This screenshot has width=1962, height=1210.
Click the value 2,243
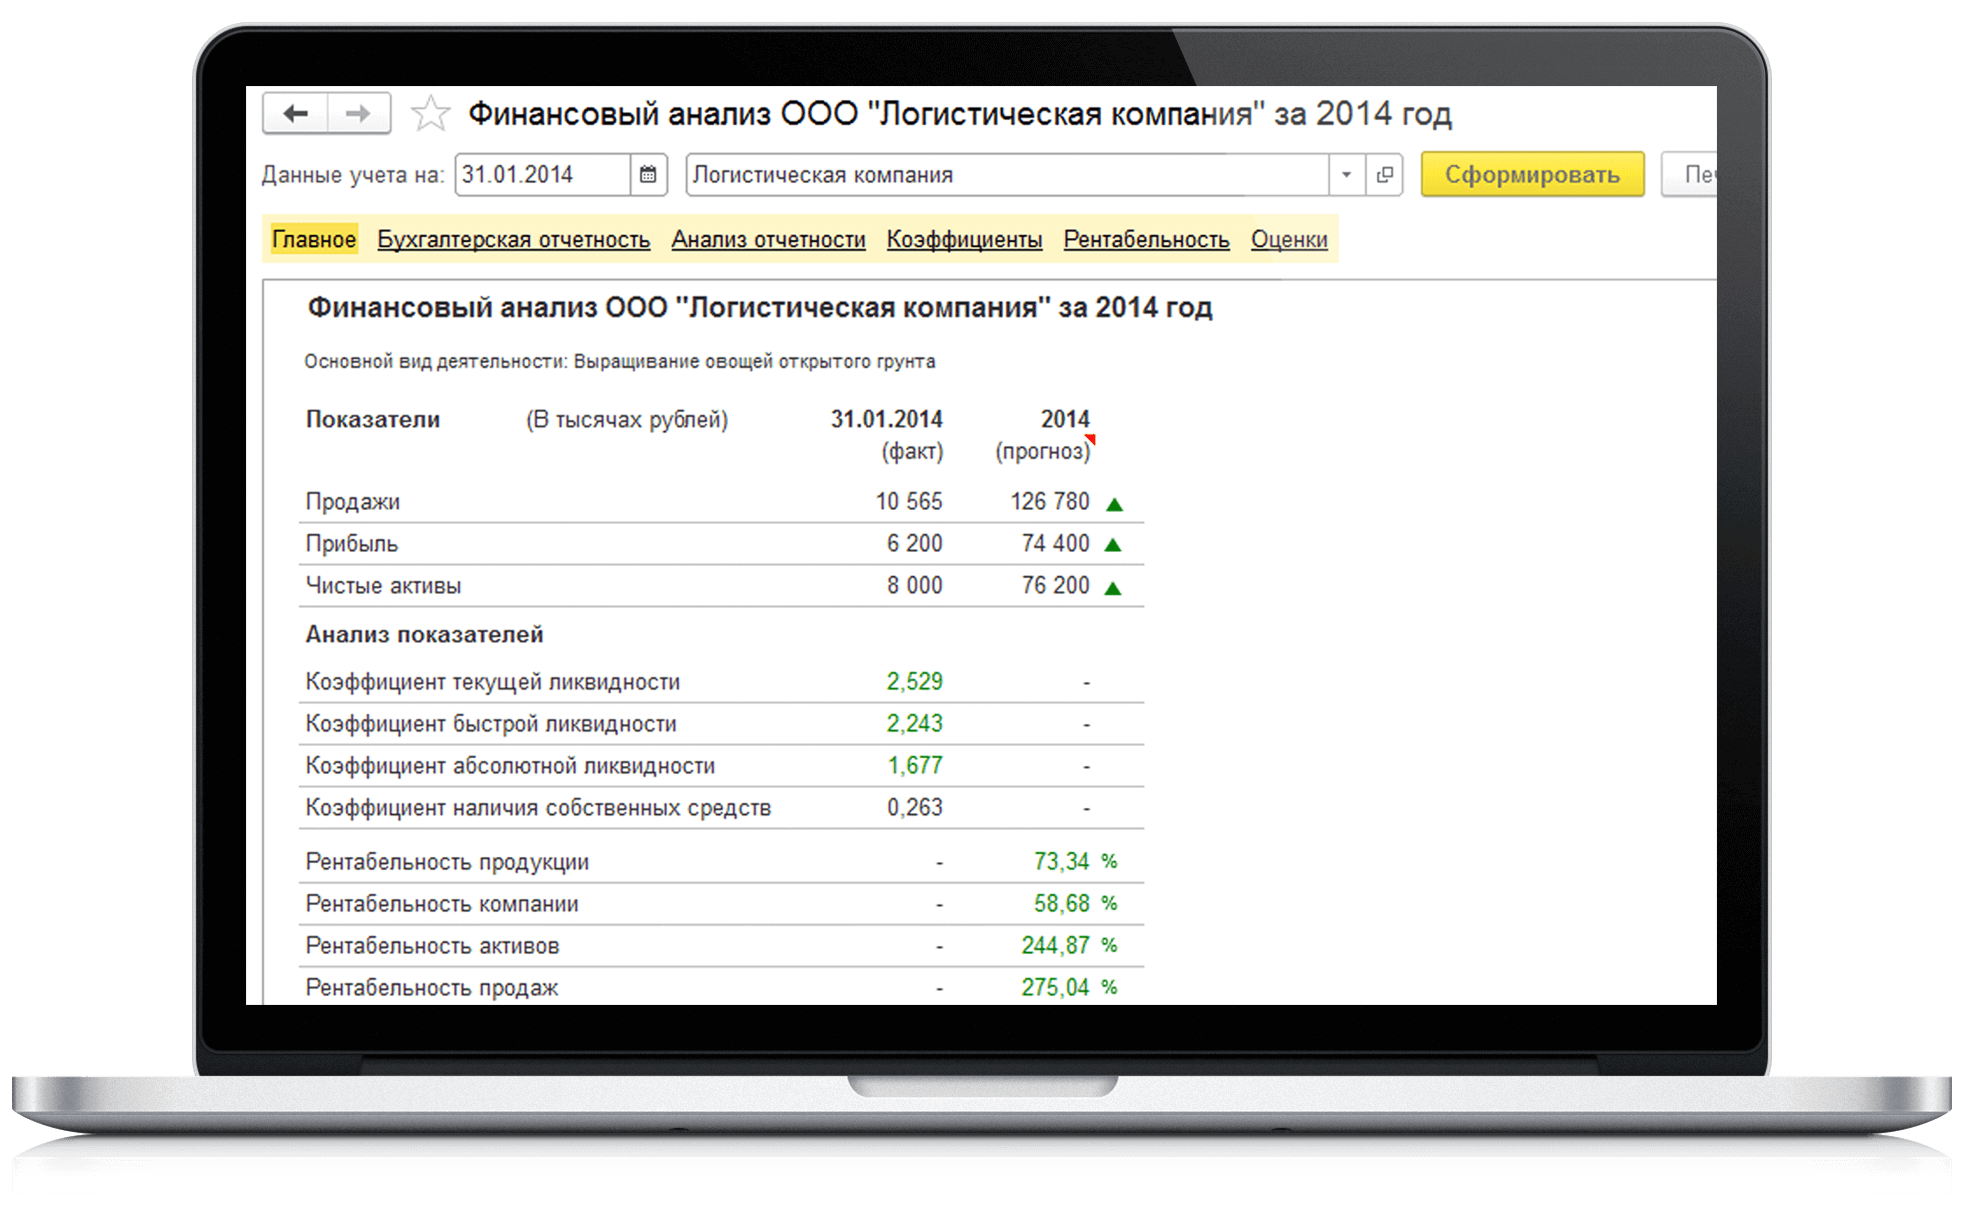pos(915,724)
